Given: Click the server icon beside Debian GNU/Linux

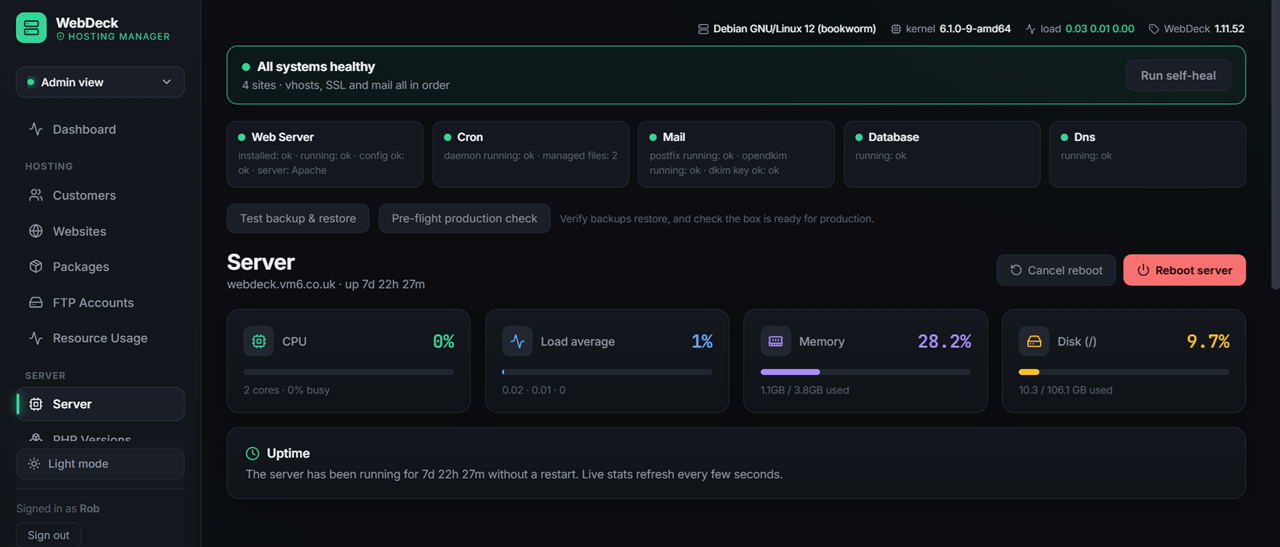Looking at the screenshot, I should click(x=703, y=29).
